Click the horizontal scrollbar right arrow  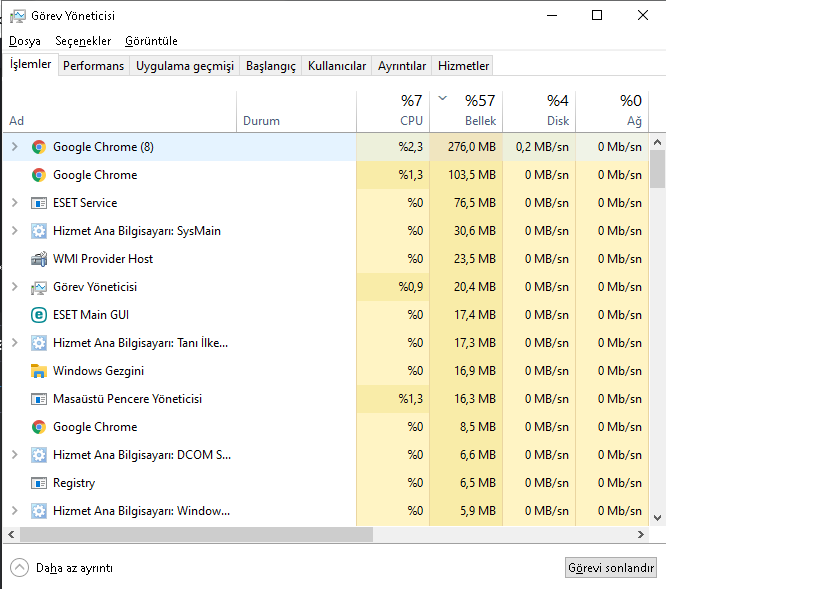point(641,534)
